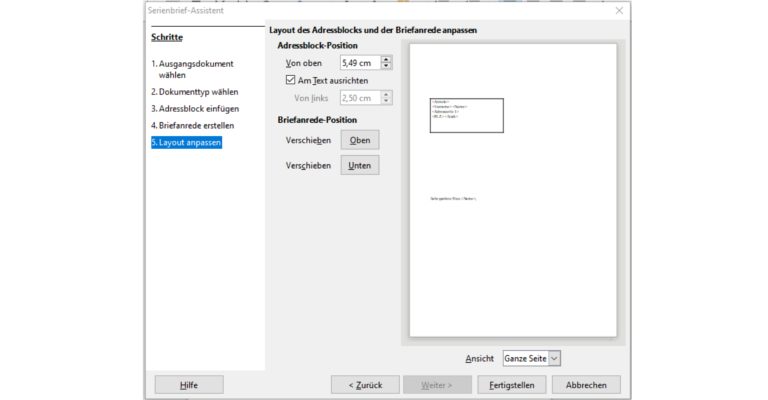Go back with the Zurück button
Viewport: 768px width, 400px height.
coord(365,385)
